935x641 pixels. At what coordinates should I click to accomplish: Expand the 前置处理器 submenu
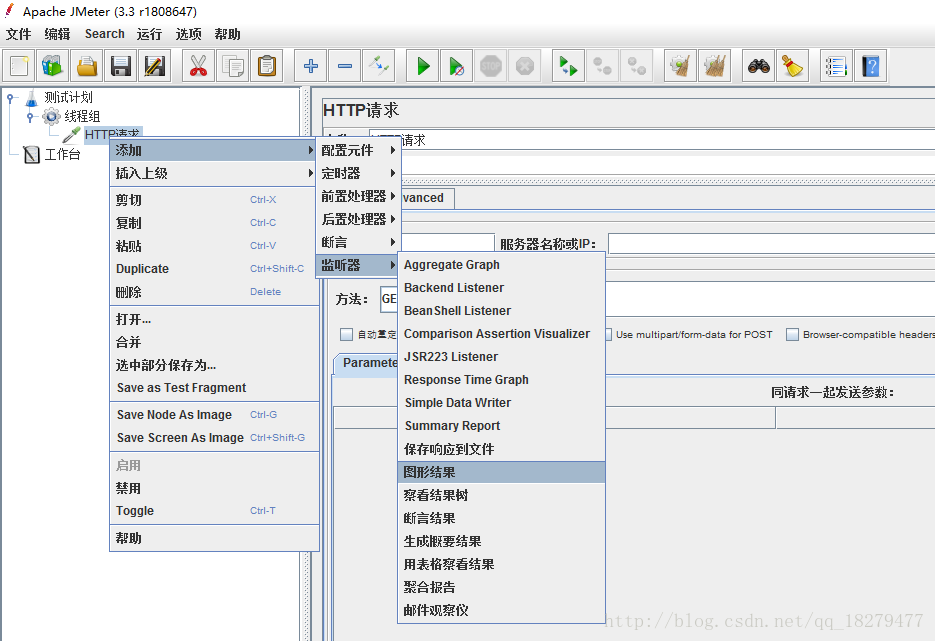(358, 196)
